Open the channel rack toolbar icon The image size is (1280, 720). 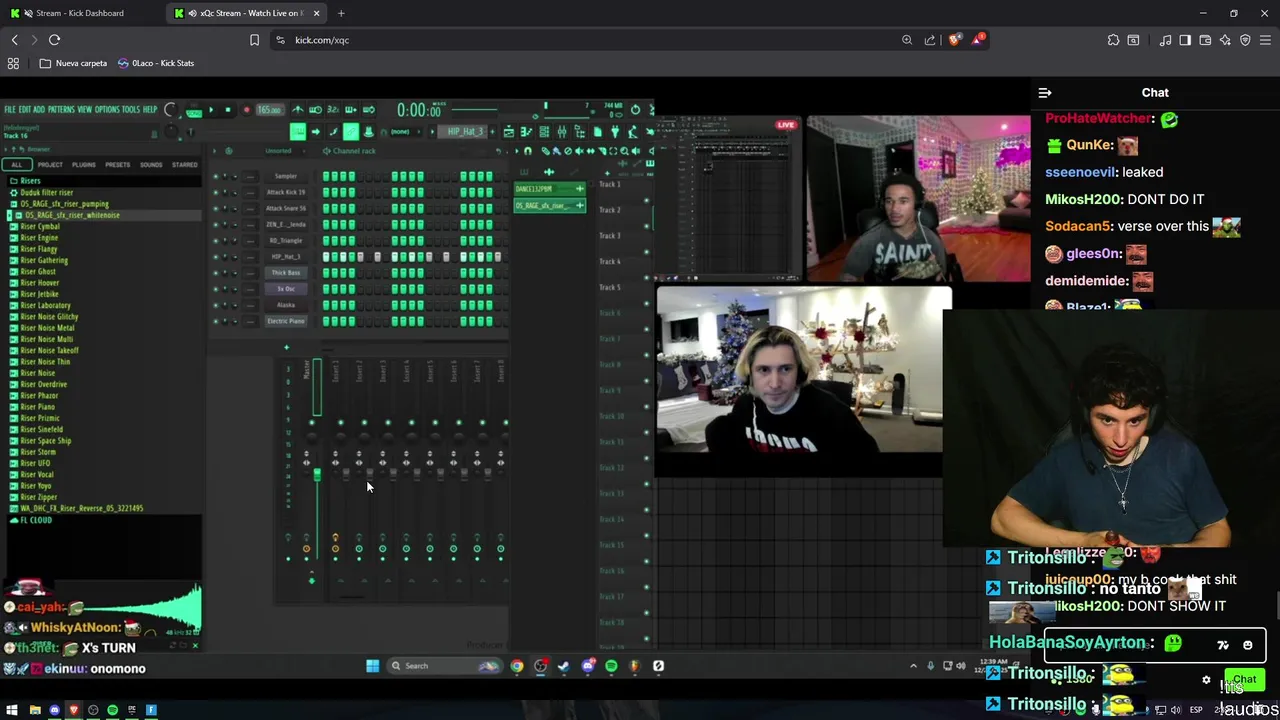(543, 131)
